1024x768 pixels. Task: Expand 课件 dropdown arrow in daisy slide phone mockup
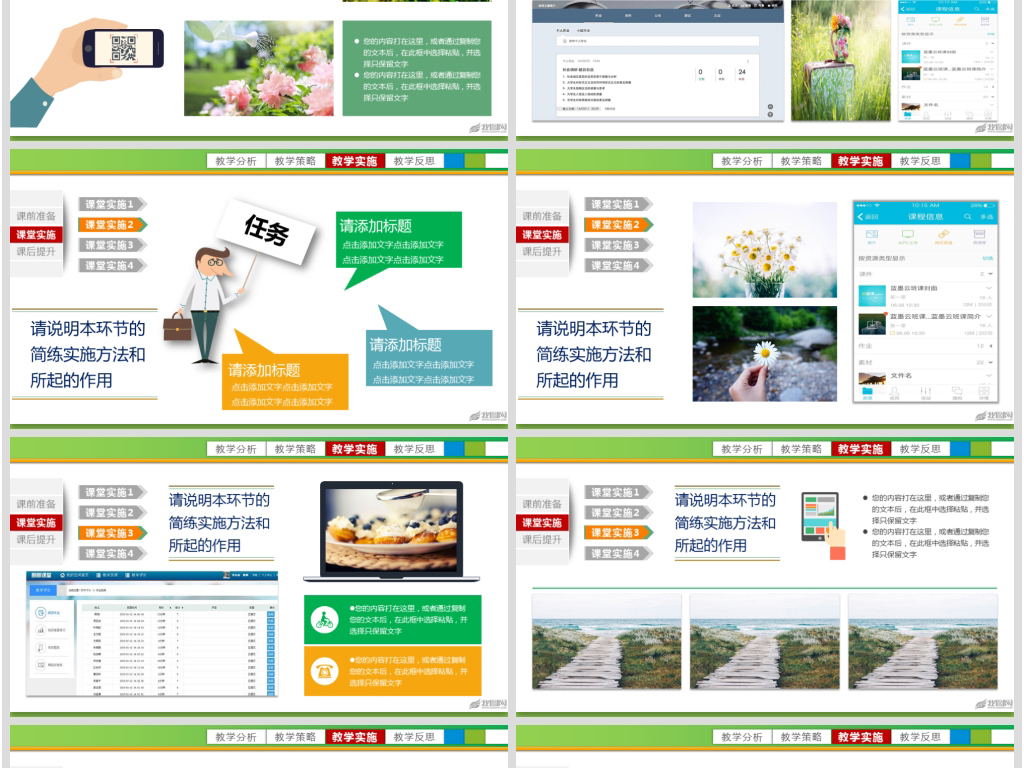[988, 273]
